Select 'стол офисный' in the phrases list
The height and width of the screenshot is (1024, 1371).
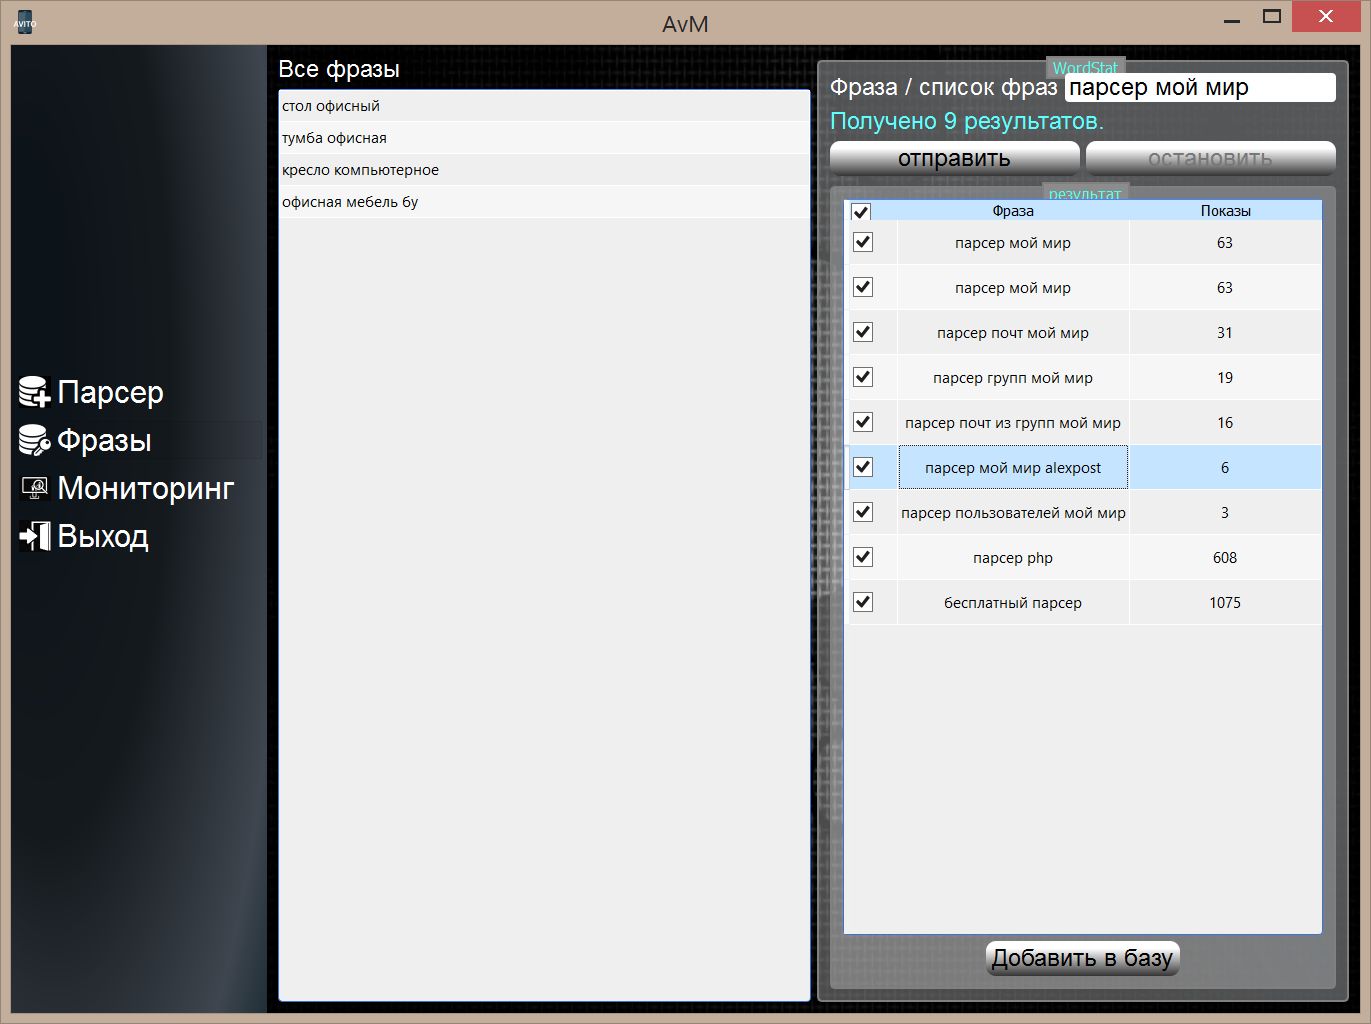coord(544,106)
